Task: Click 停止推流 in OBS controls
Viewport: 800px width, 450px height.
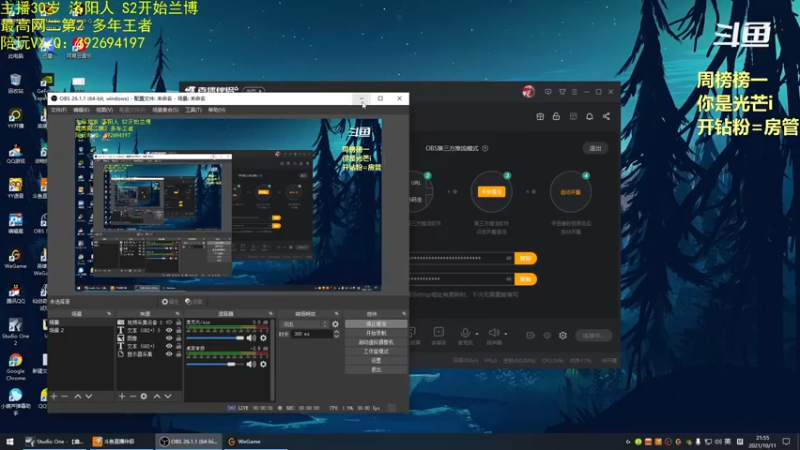Action: point(376,323)
